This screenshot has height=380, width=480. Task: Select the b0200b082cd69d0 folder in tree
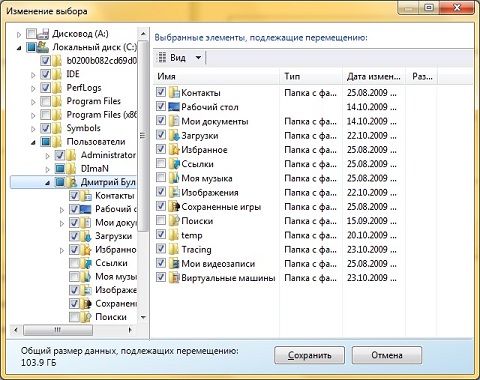[102, 61]
